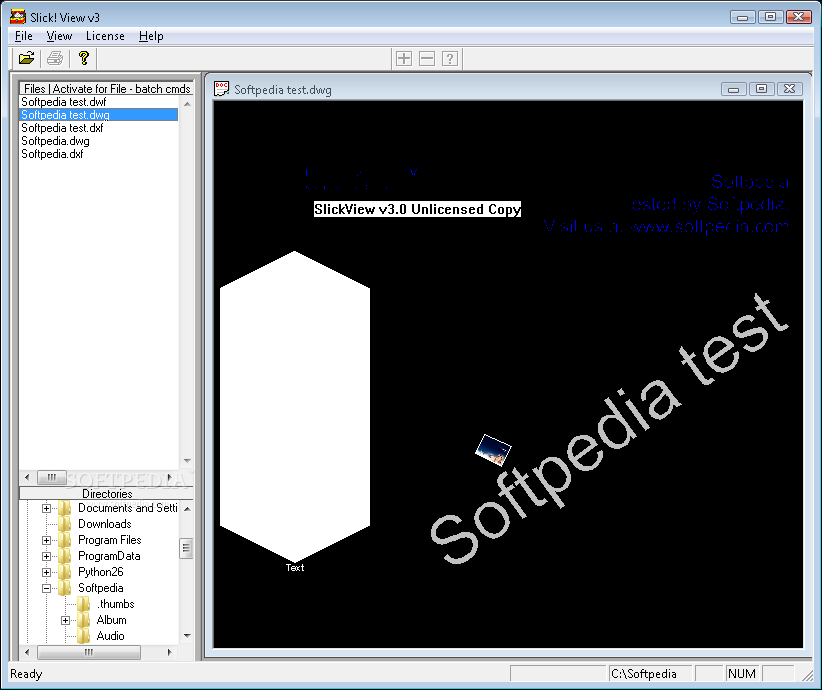Expand the Python26 tree node

coord(46,572)
